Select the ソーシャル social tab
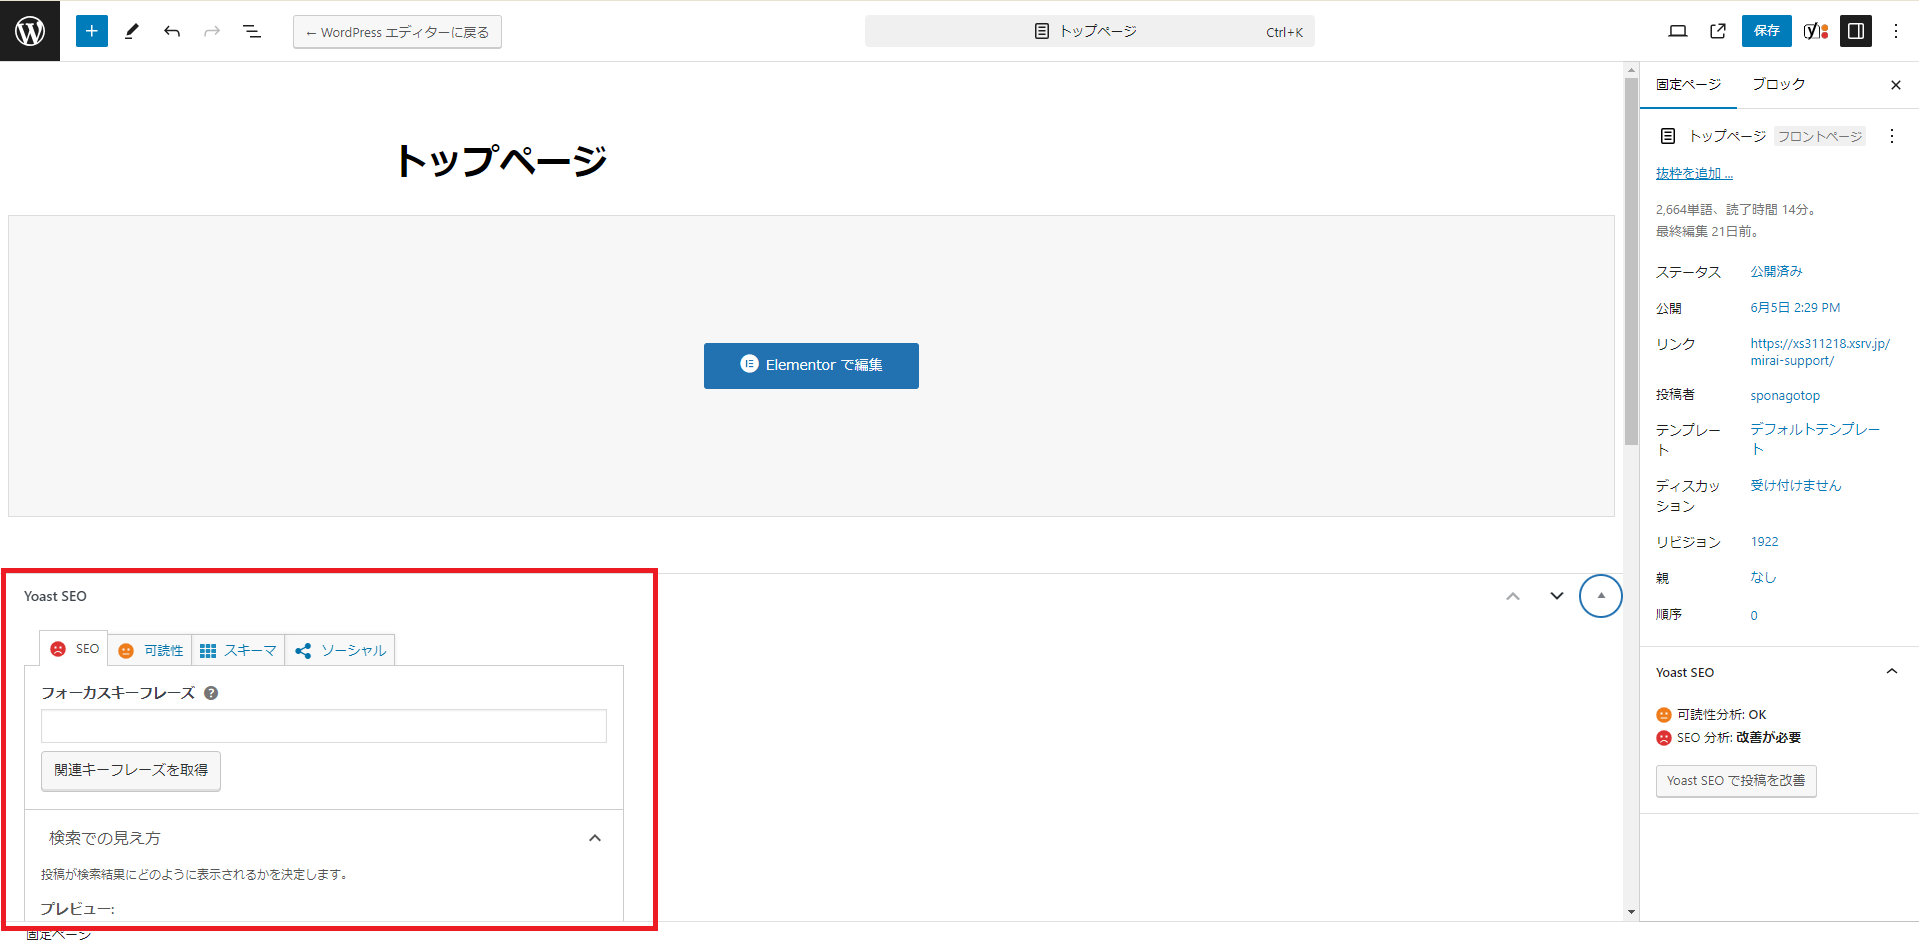The width and height of the screenshot is (1919, 943). click(x=340, y=651)
